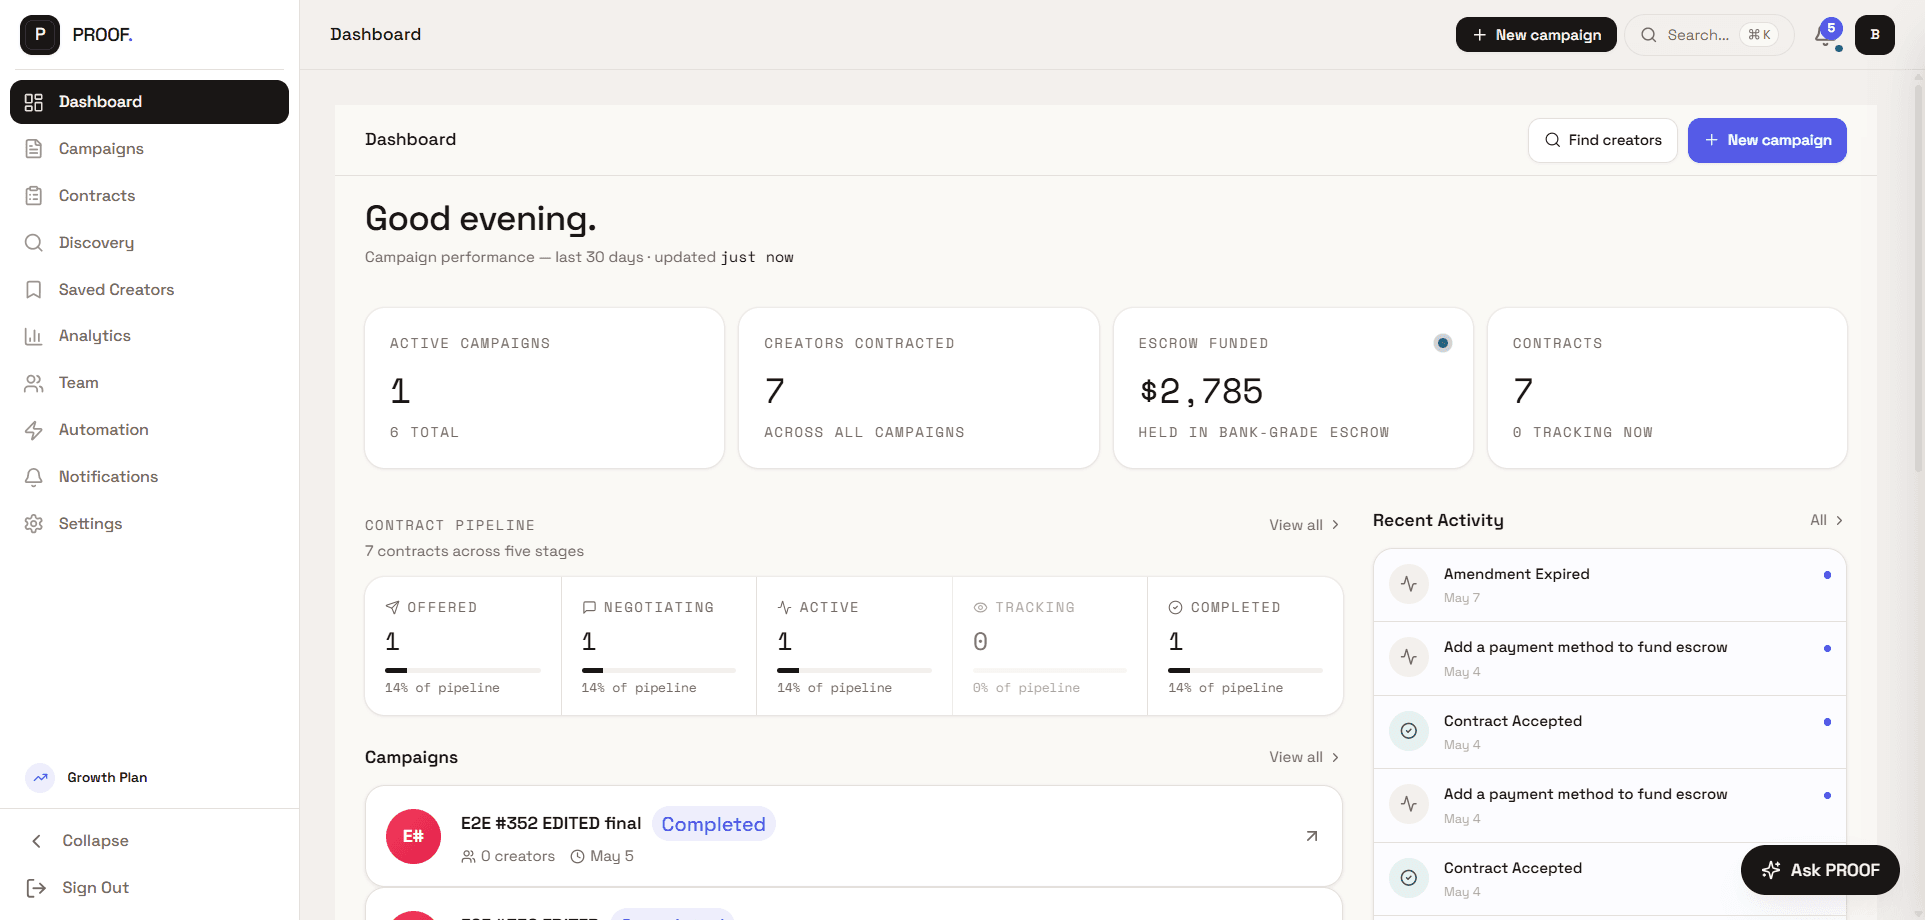Viewport: 1925px width, 920px height.
Task: View all Campaigns link
Action: (x=1304, y=757)
